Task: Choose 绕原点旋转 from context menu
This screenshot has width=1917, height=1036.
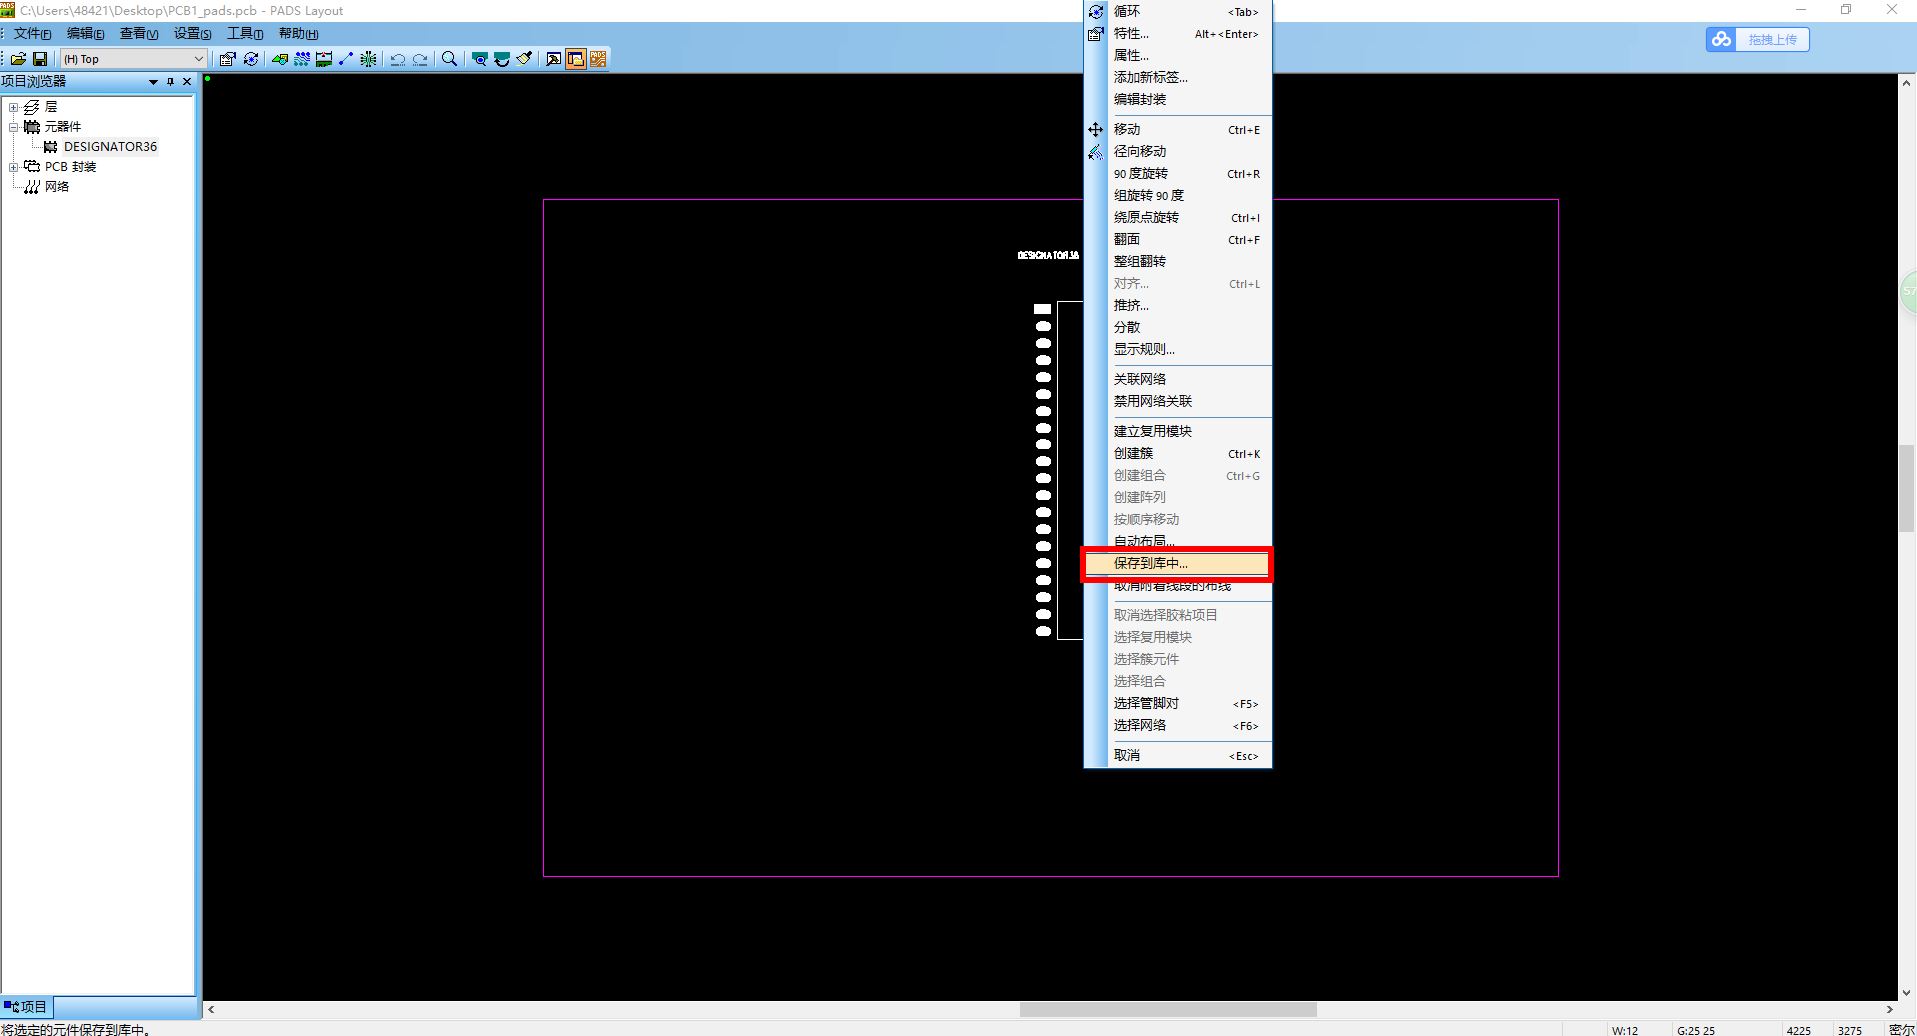Action: (1177, 218)
